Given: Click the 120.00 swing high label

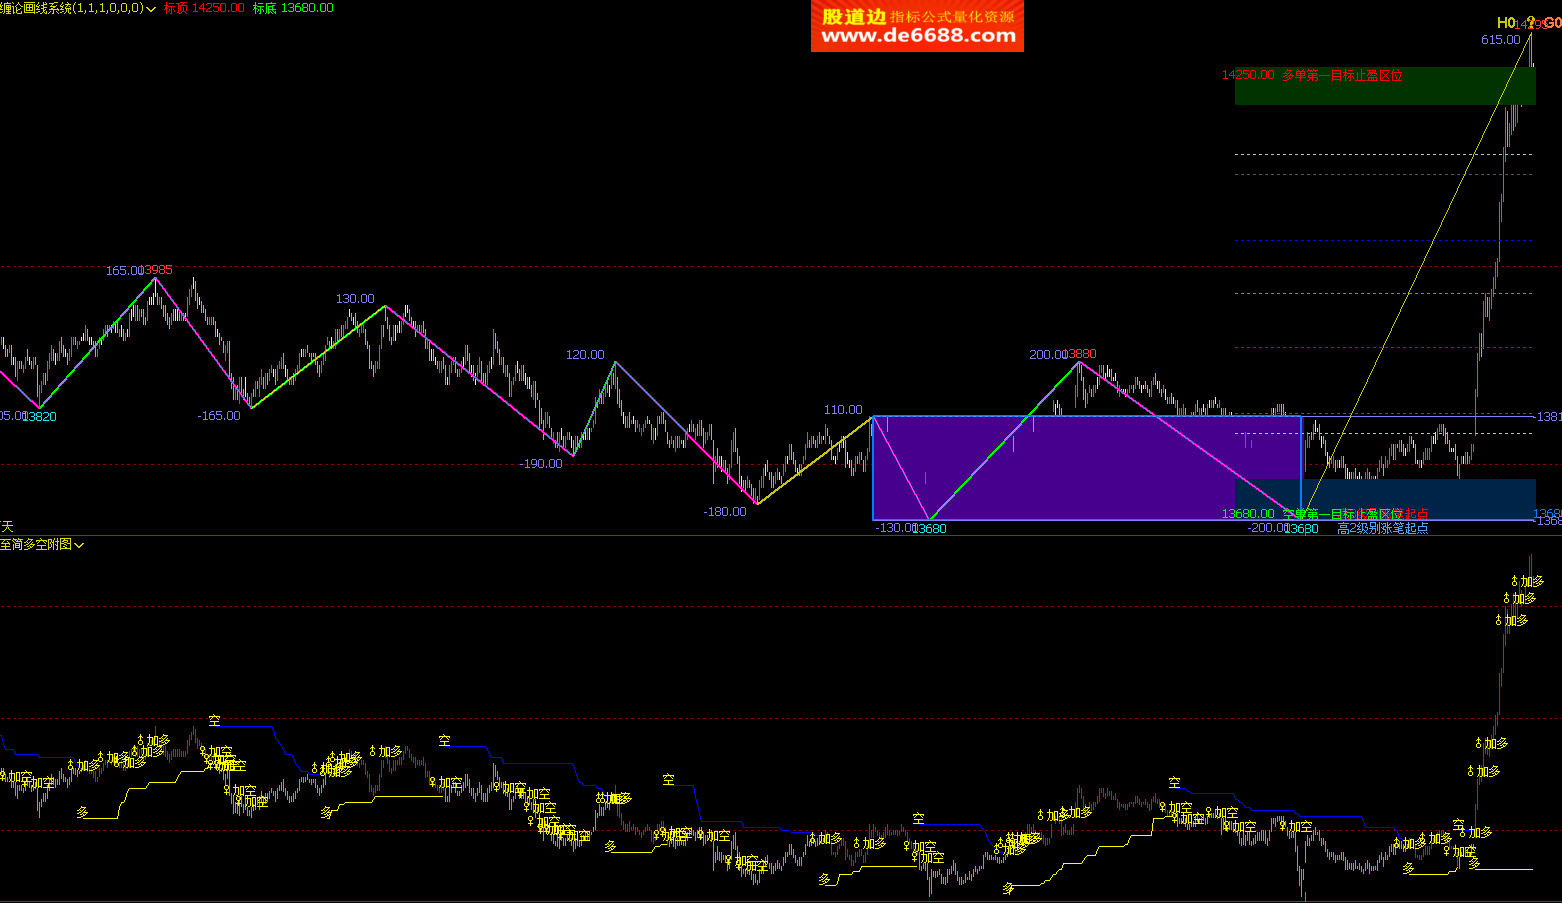Looking at the screenshot, I should point(585,355).
